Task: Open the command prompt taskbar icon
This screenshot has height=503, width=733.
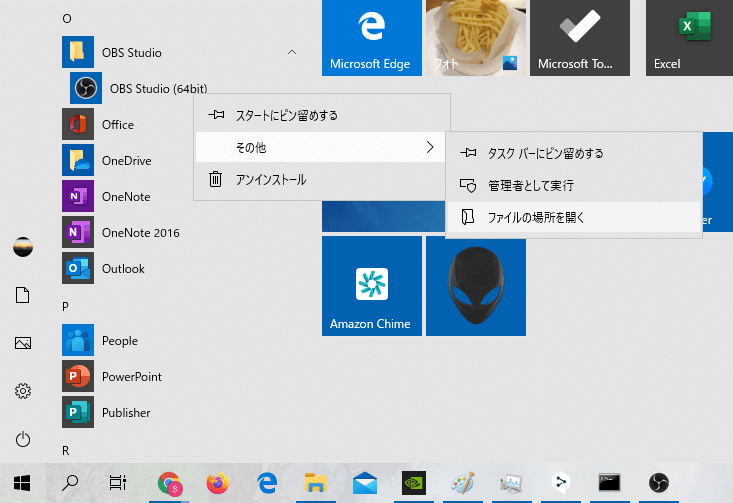Action: point(610,483)
